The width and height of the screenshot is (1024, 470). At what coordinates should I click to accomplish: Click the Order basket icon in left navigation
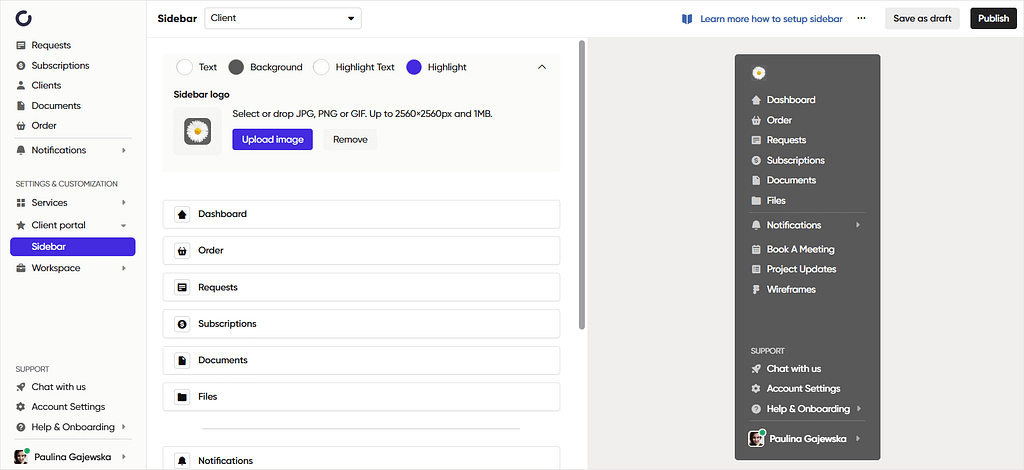21,126
